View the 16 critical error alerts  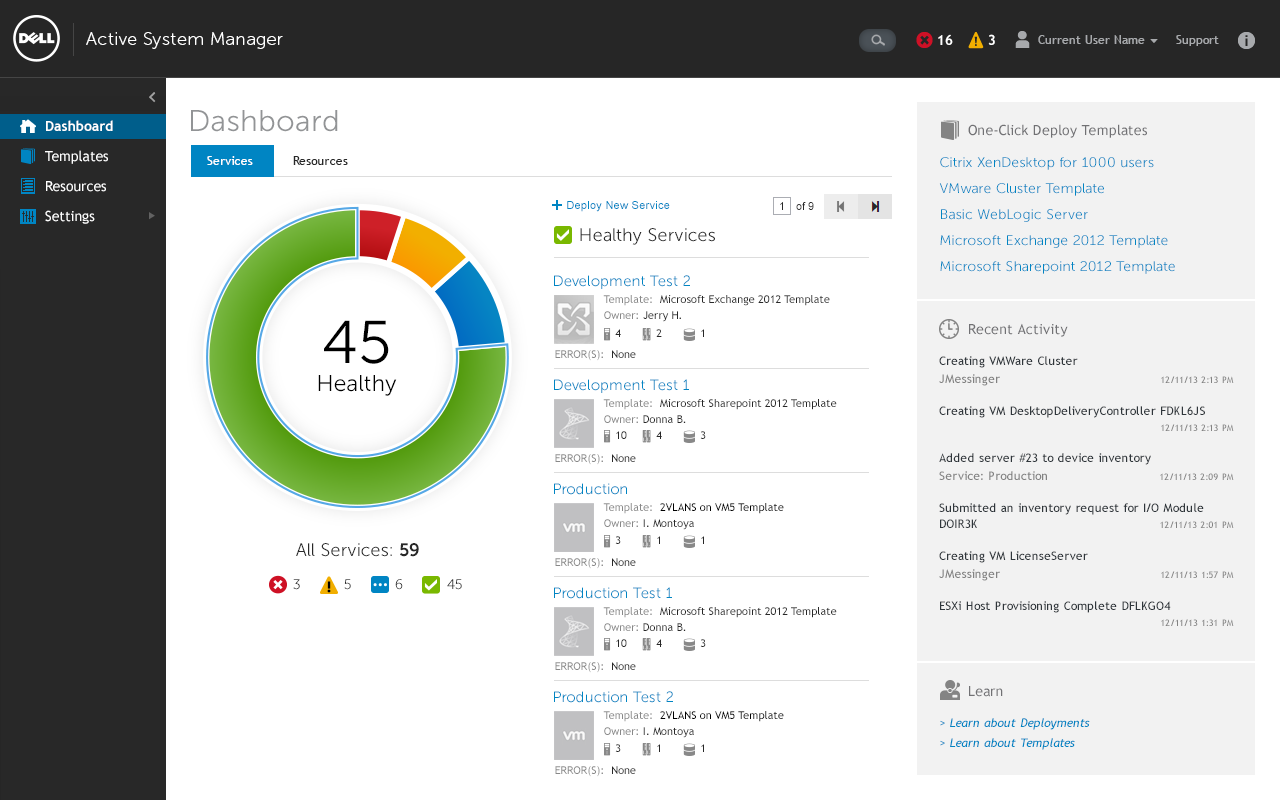(935, 40)
